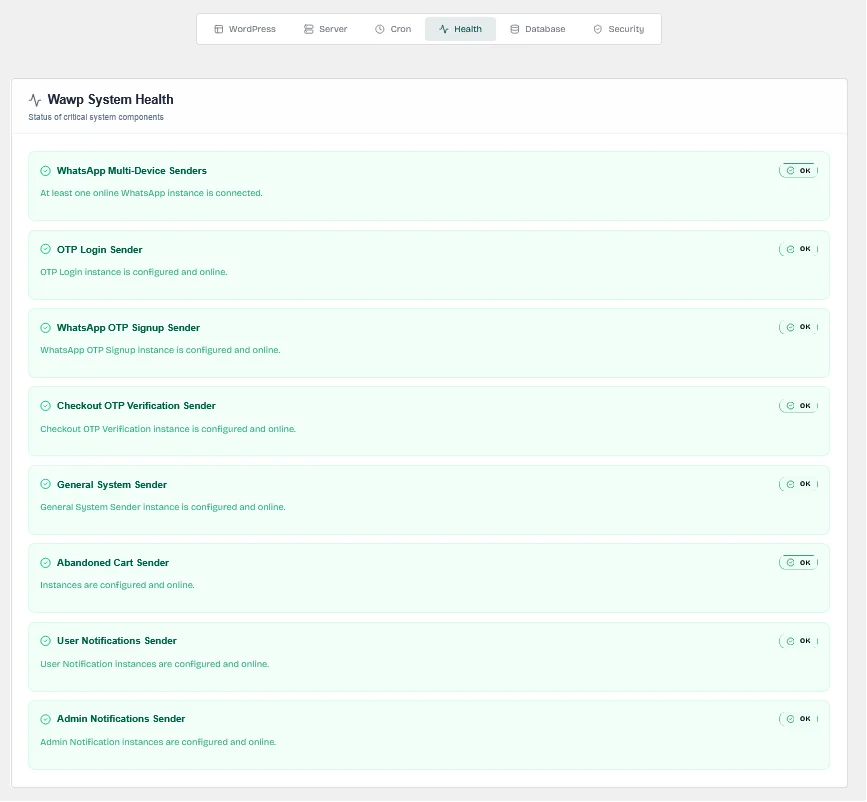This screenshot has height=802, width=867.
Task: Click the WhatsApp OTP Signup Sender title
Action: pos(128,328)
